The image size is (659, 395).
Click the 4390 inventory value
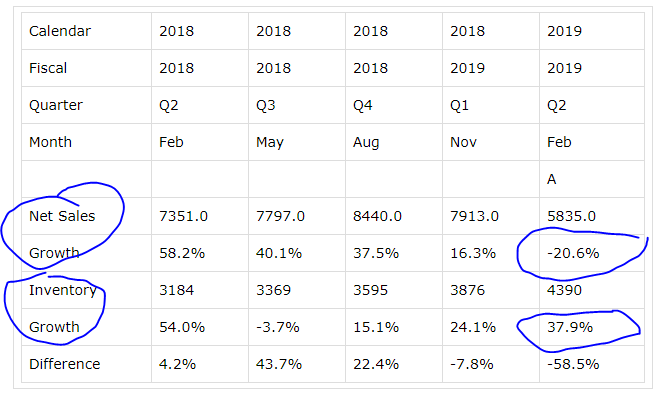tap(564, 290)
